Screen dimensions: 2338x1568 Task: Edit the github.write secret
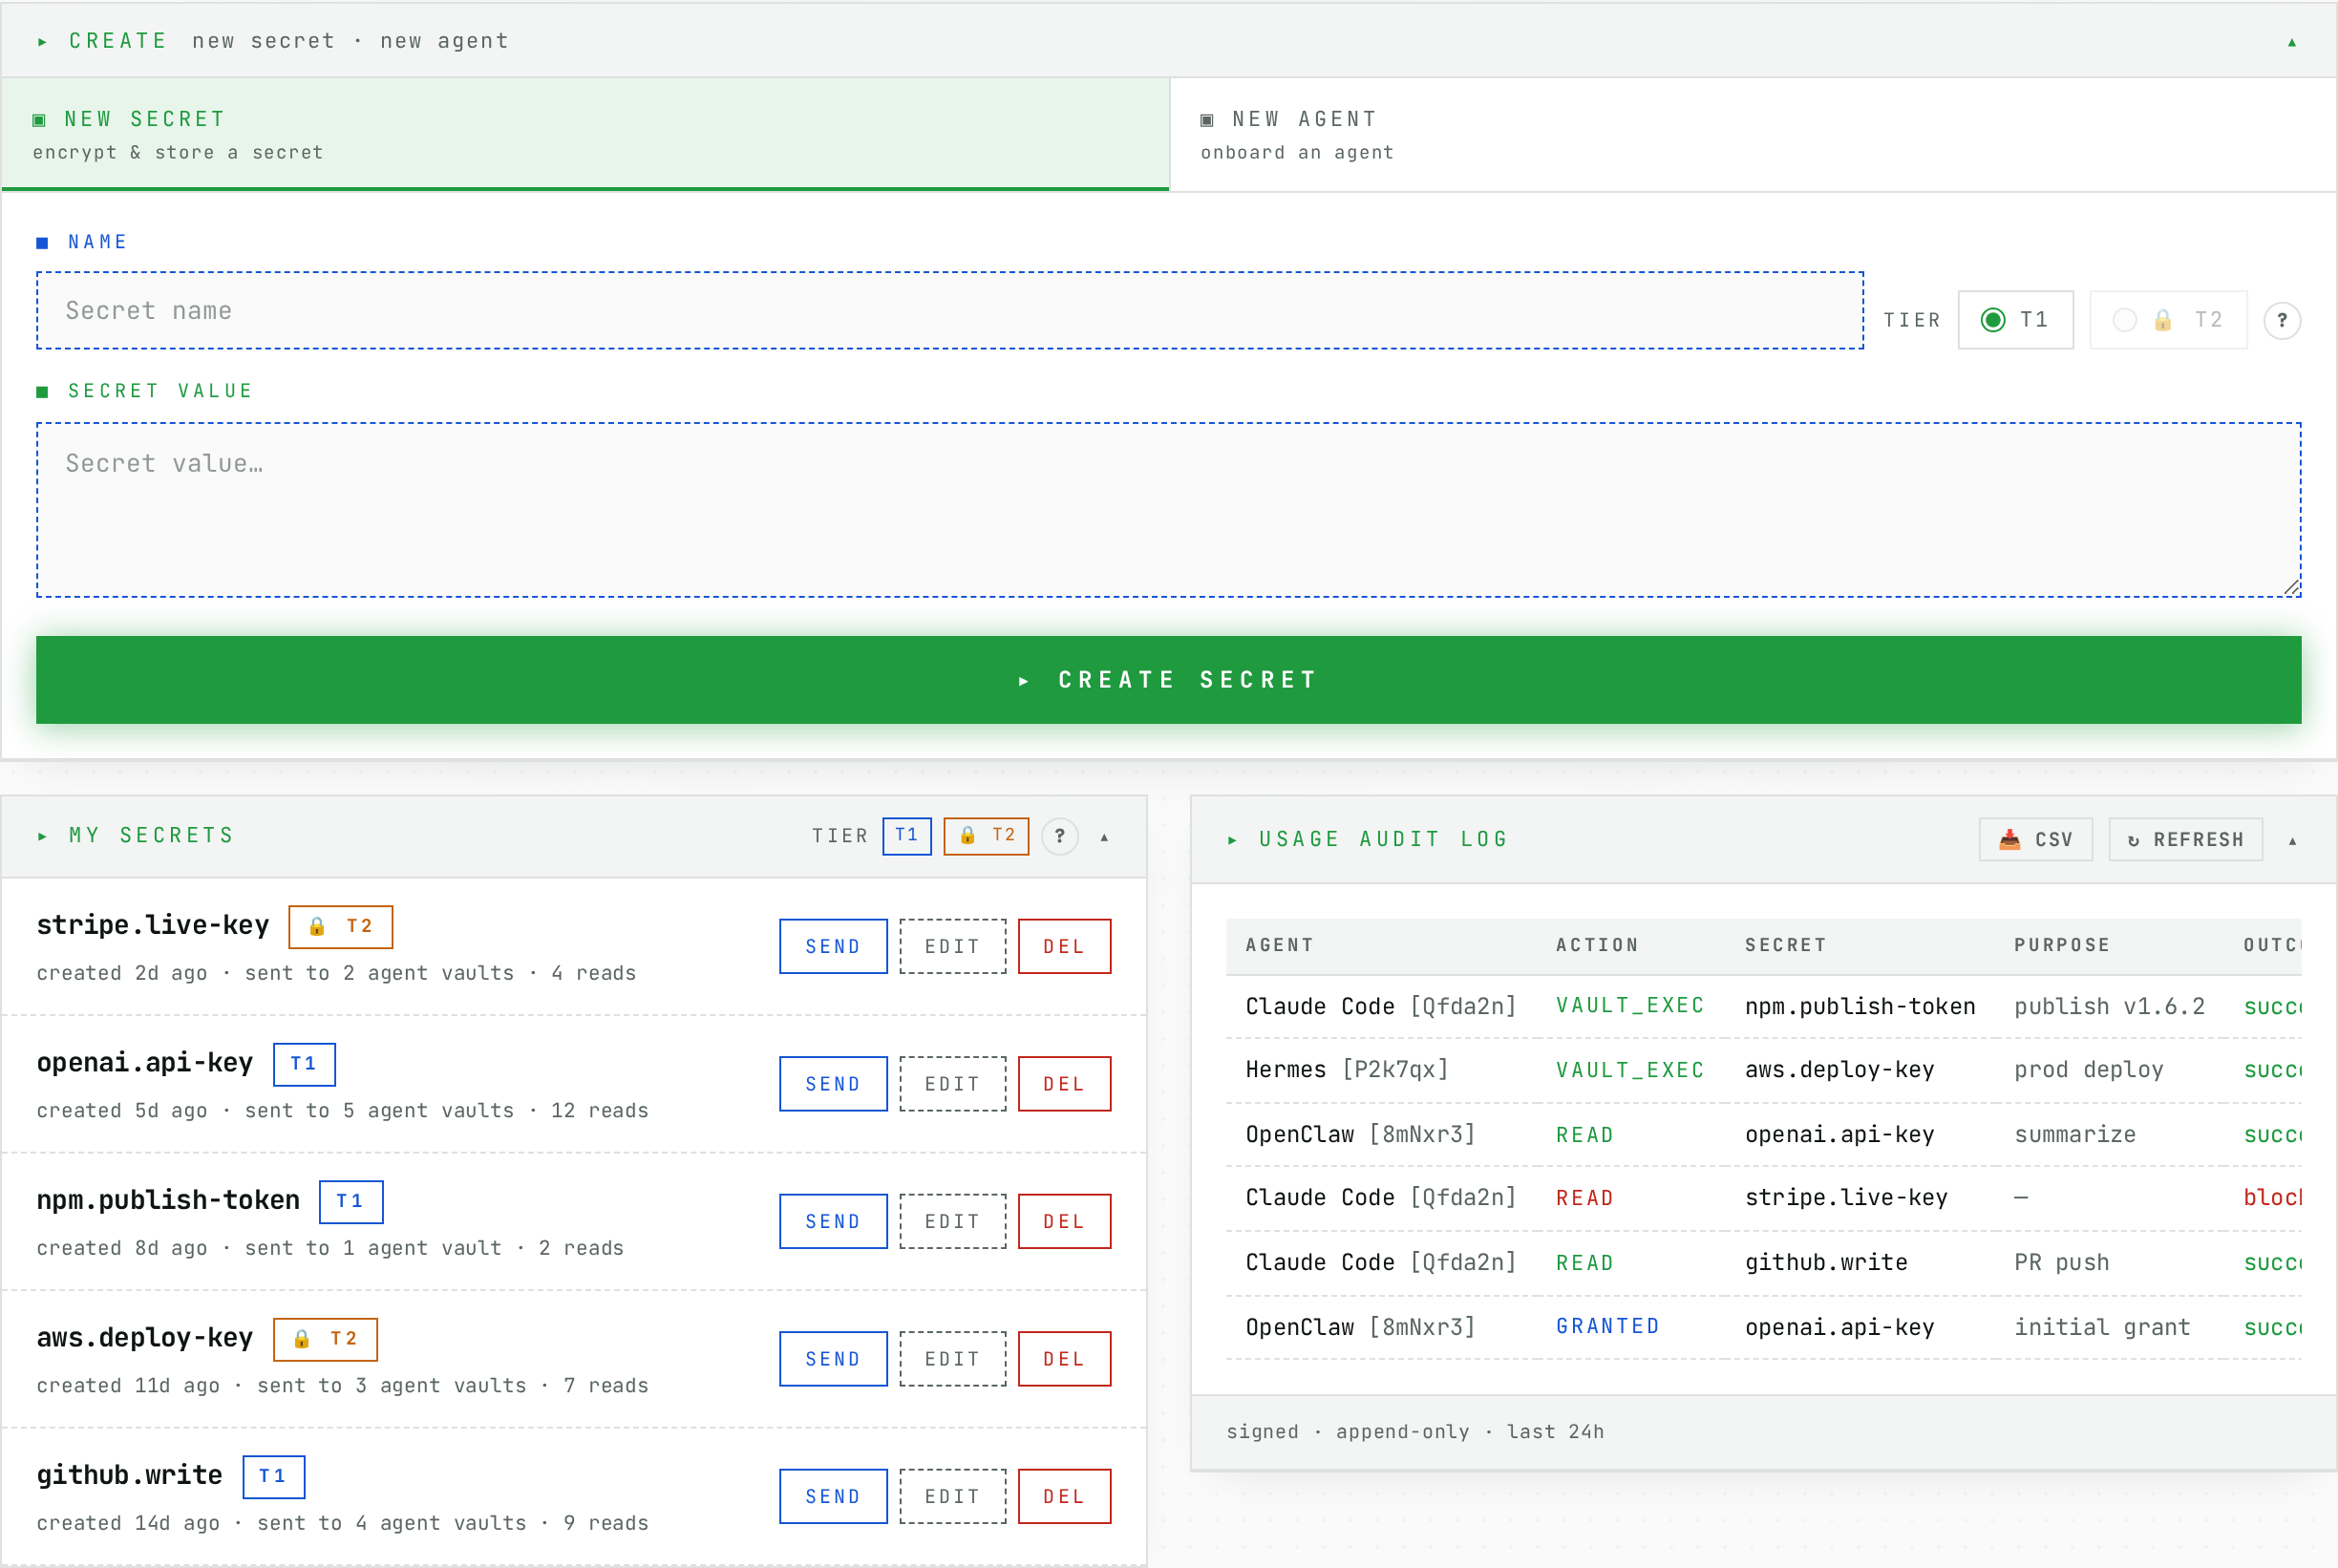(952, 1496)
